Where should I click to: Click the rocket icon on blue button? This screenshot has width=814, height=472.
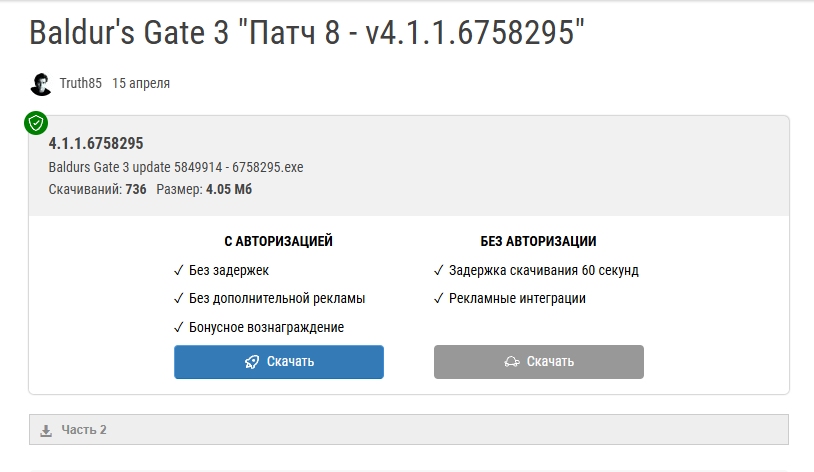pos(252,362)
